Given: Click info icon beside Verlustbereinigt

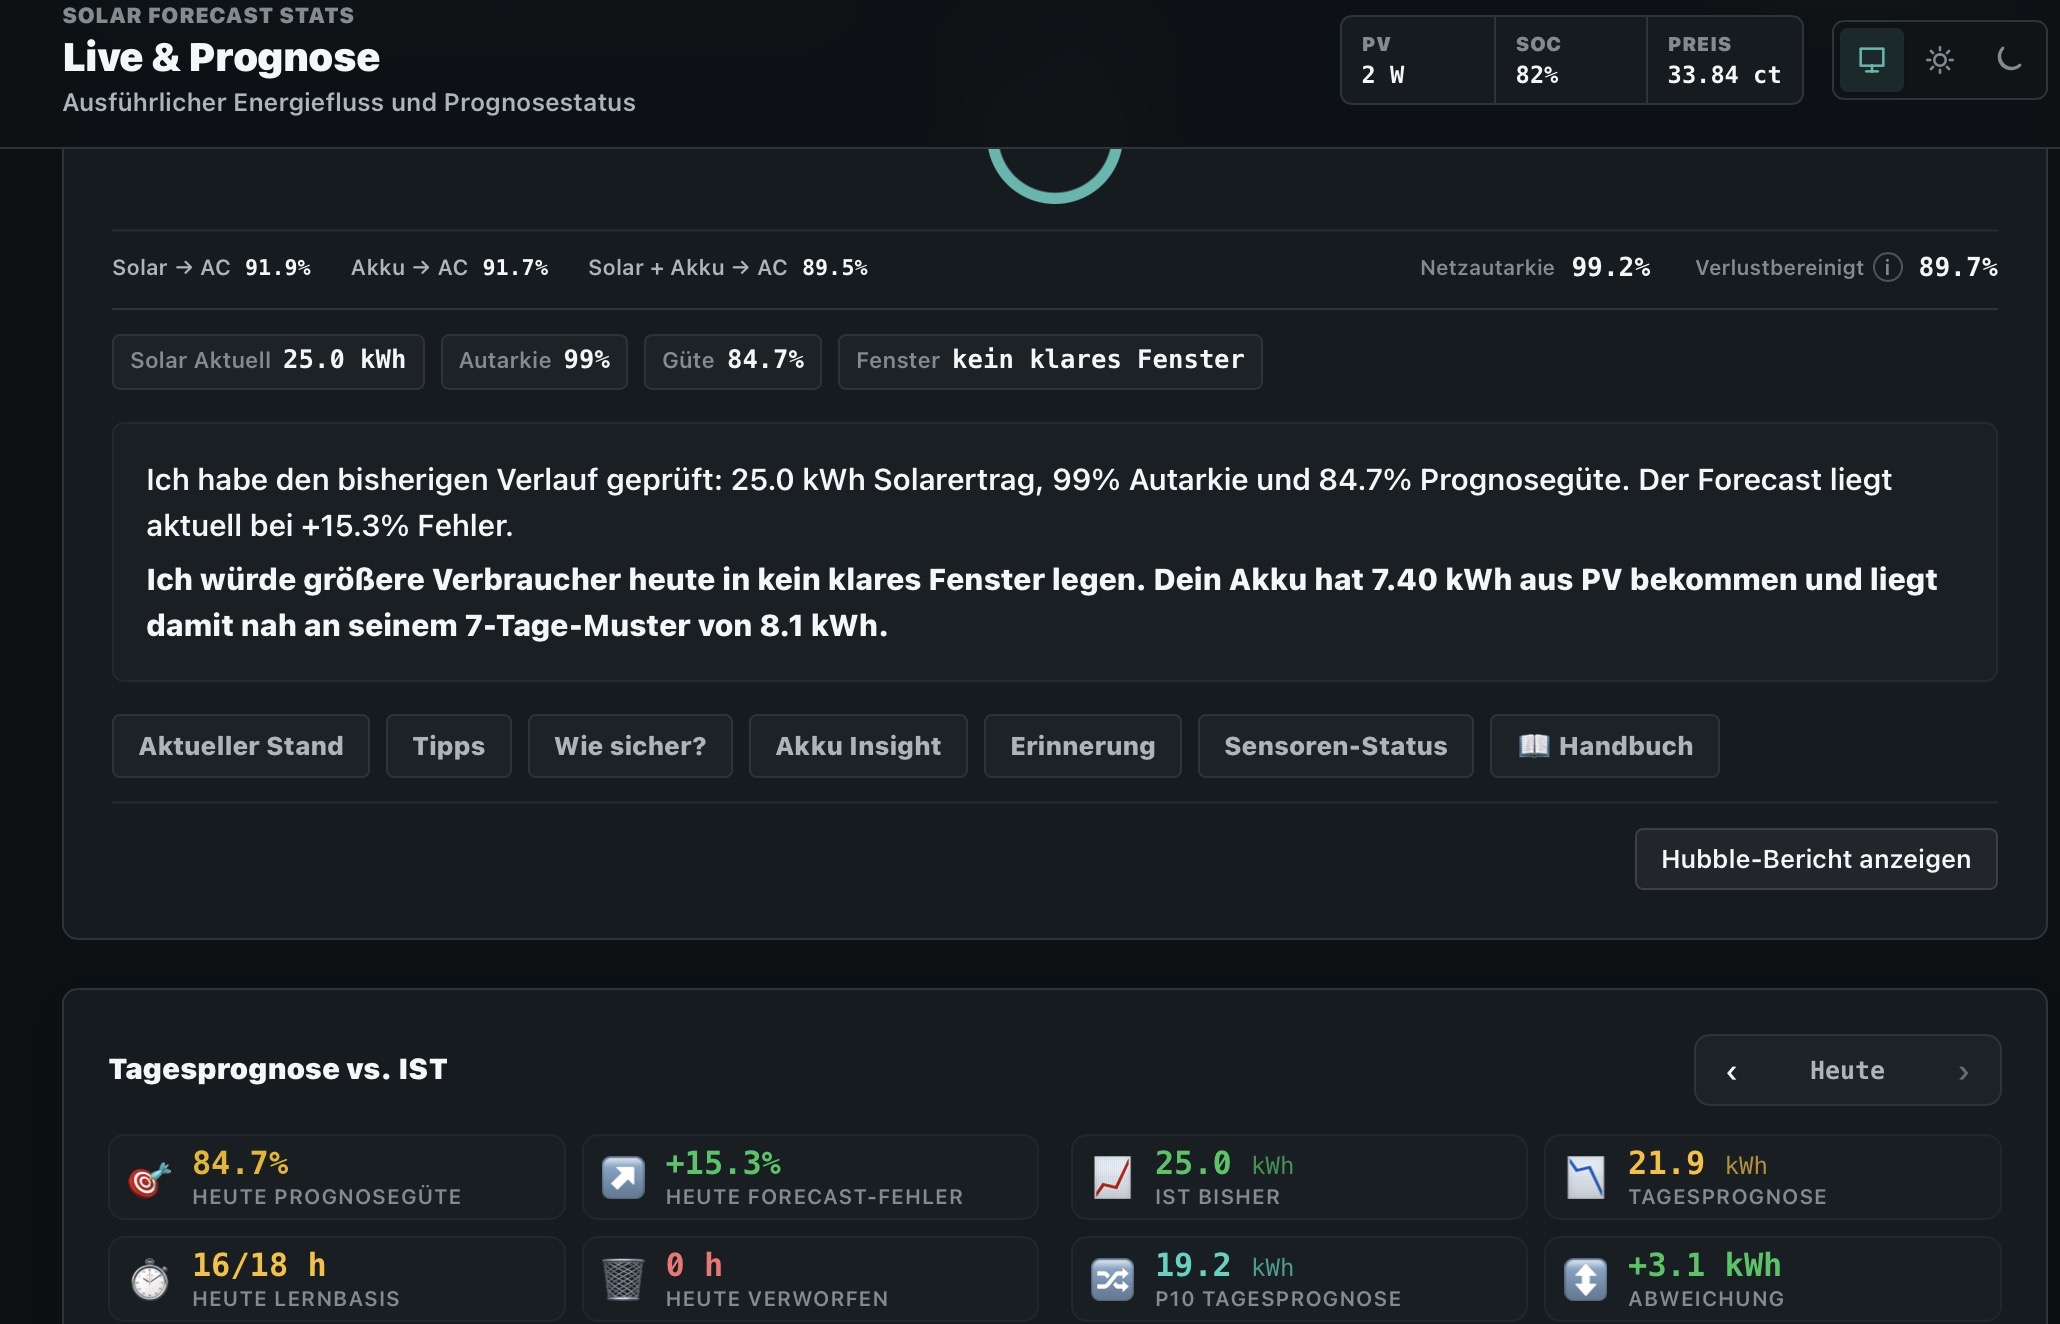Looking at the screenshot, I should tap(1887, 267).
